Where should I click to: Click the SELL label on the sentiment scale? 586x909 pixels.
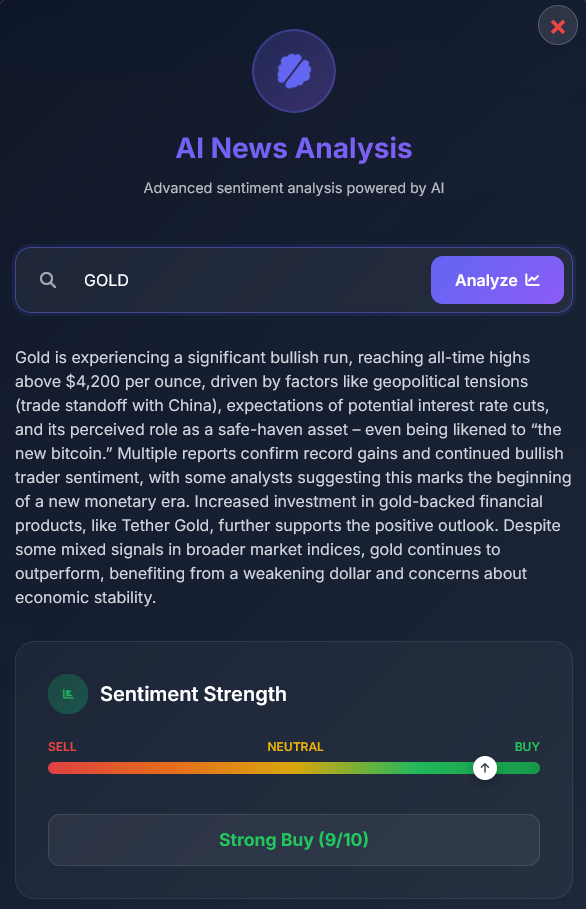coord(61,746)
